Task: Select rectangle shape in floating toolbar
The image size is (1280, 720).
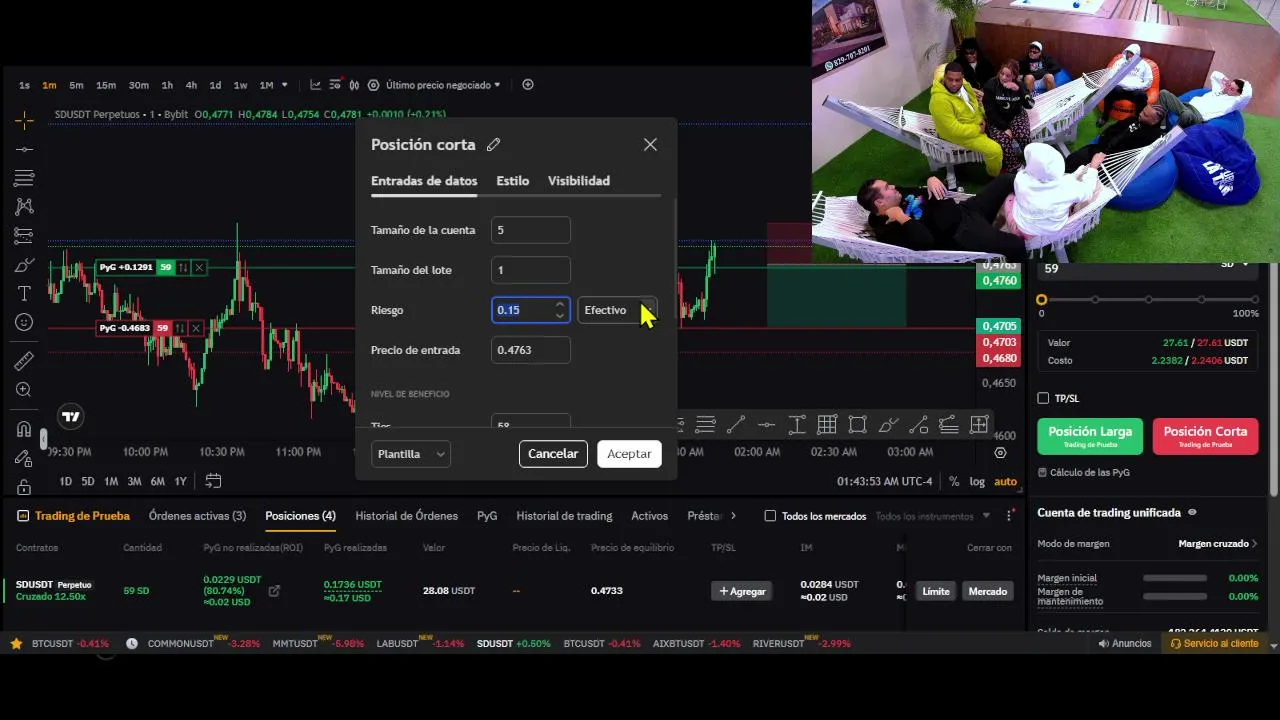Action: coord(857,425)
